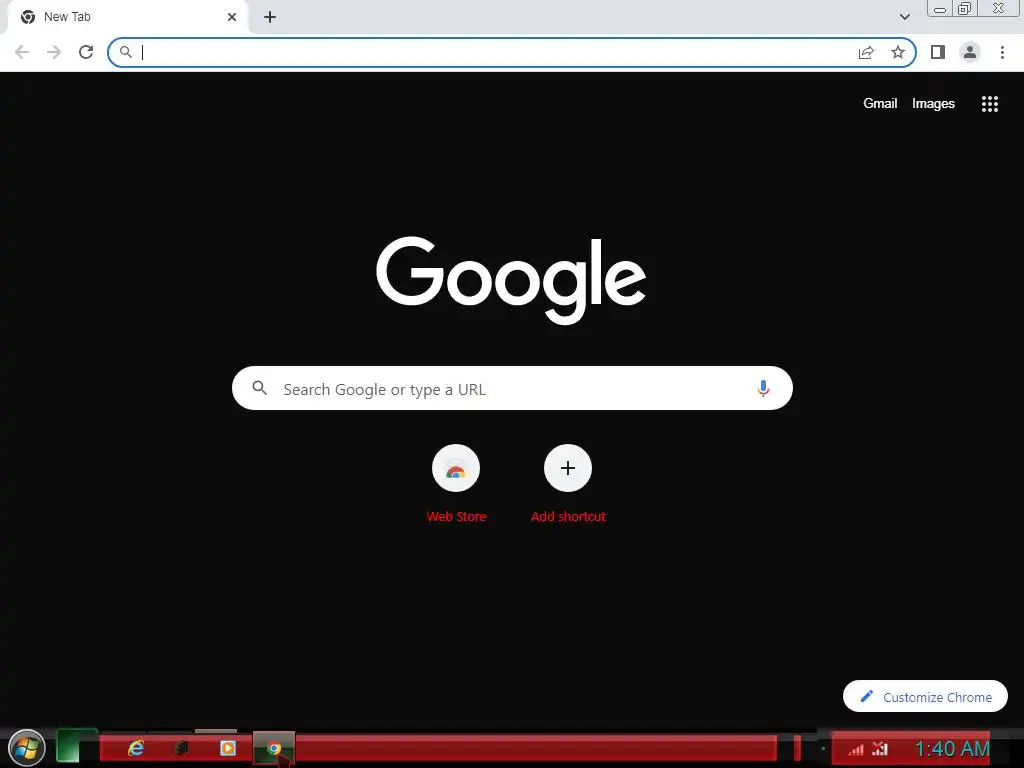The image size is (1024, 768).
Task: Open a new tab with the plus button
Action: [x=270, y=17]
